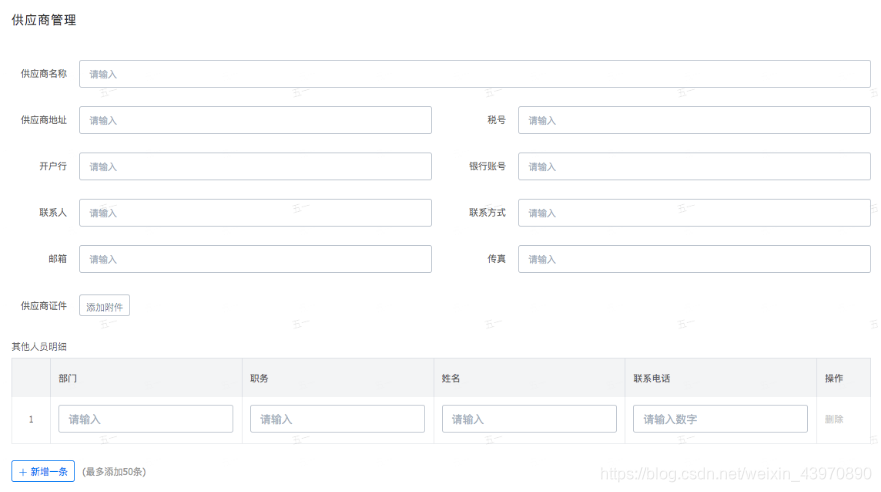Viewport: 881px width, 492px height.
Task: Click the 传真 input field
Action: [694, 259]
